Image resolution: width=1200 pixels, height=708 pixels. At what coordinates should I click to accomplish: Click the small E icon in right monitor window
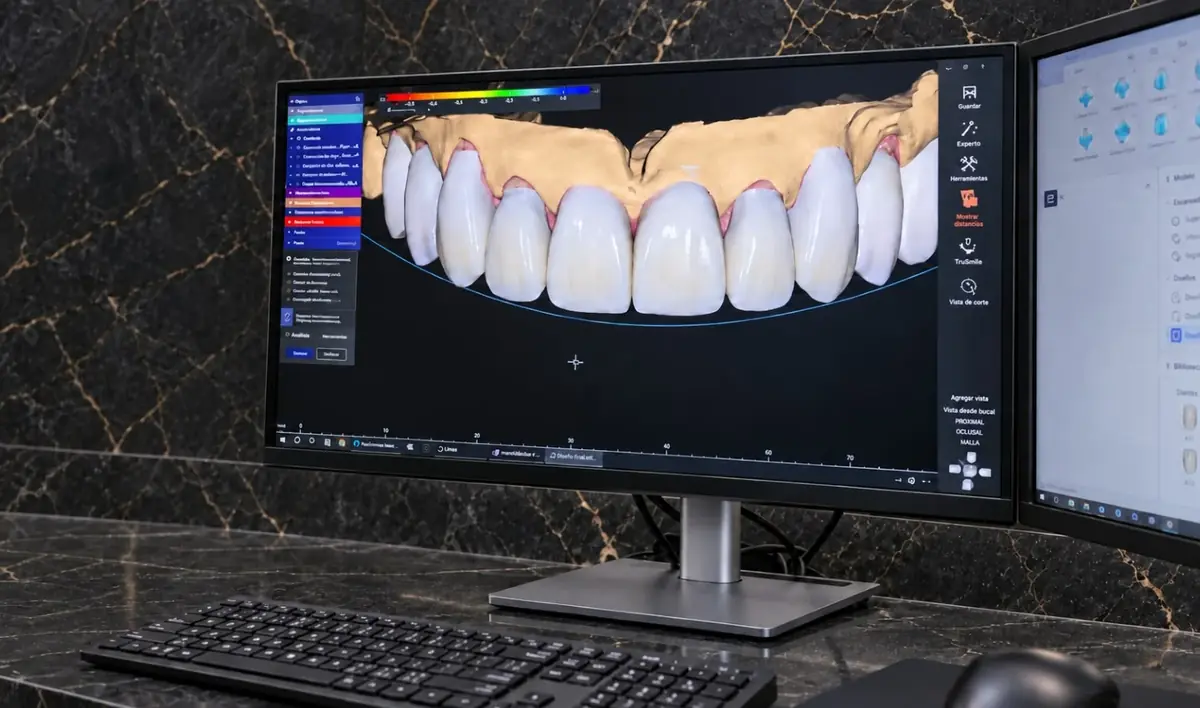pos(1051,198)
